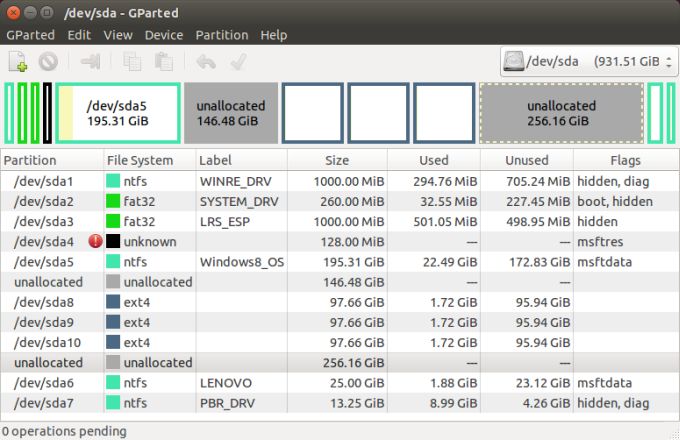Open the Partition menu

click(221, 35)
